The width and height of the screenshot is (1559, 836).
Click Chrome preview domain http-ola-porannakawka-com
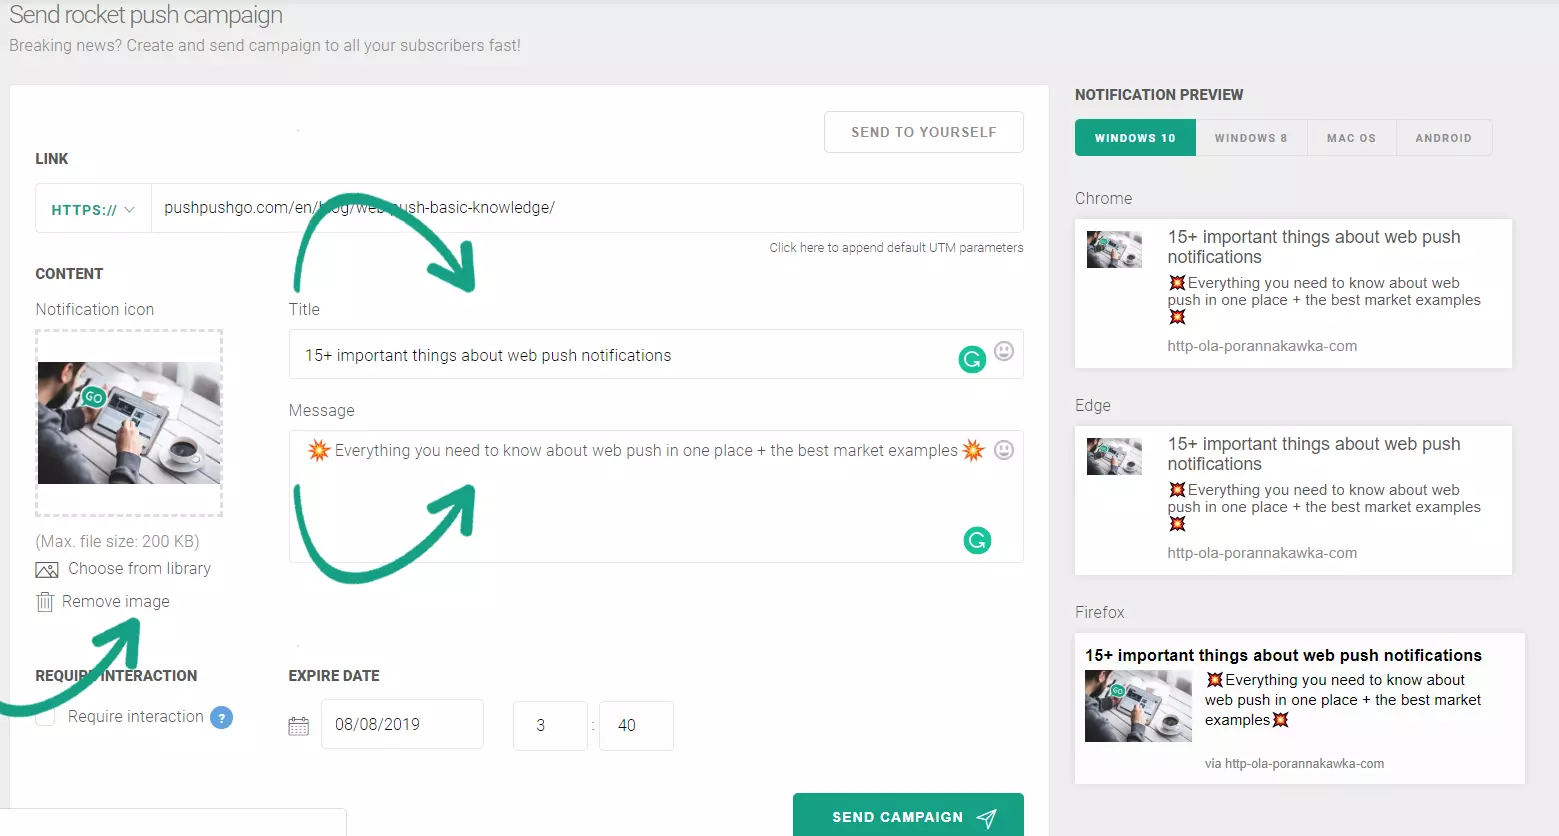(1262, 346)
